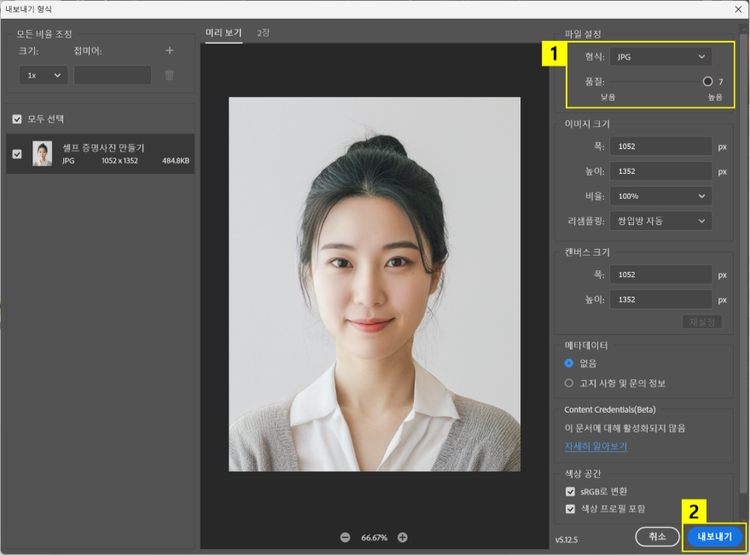Select 없음 metadata radio button

point(570,363)
